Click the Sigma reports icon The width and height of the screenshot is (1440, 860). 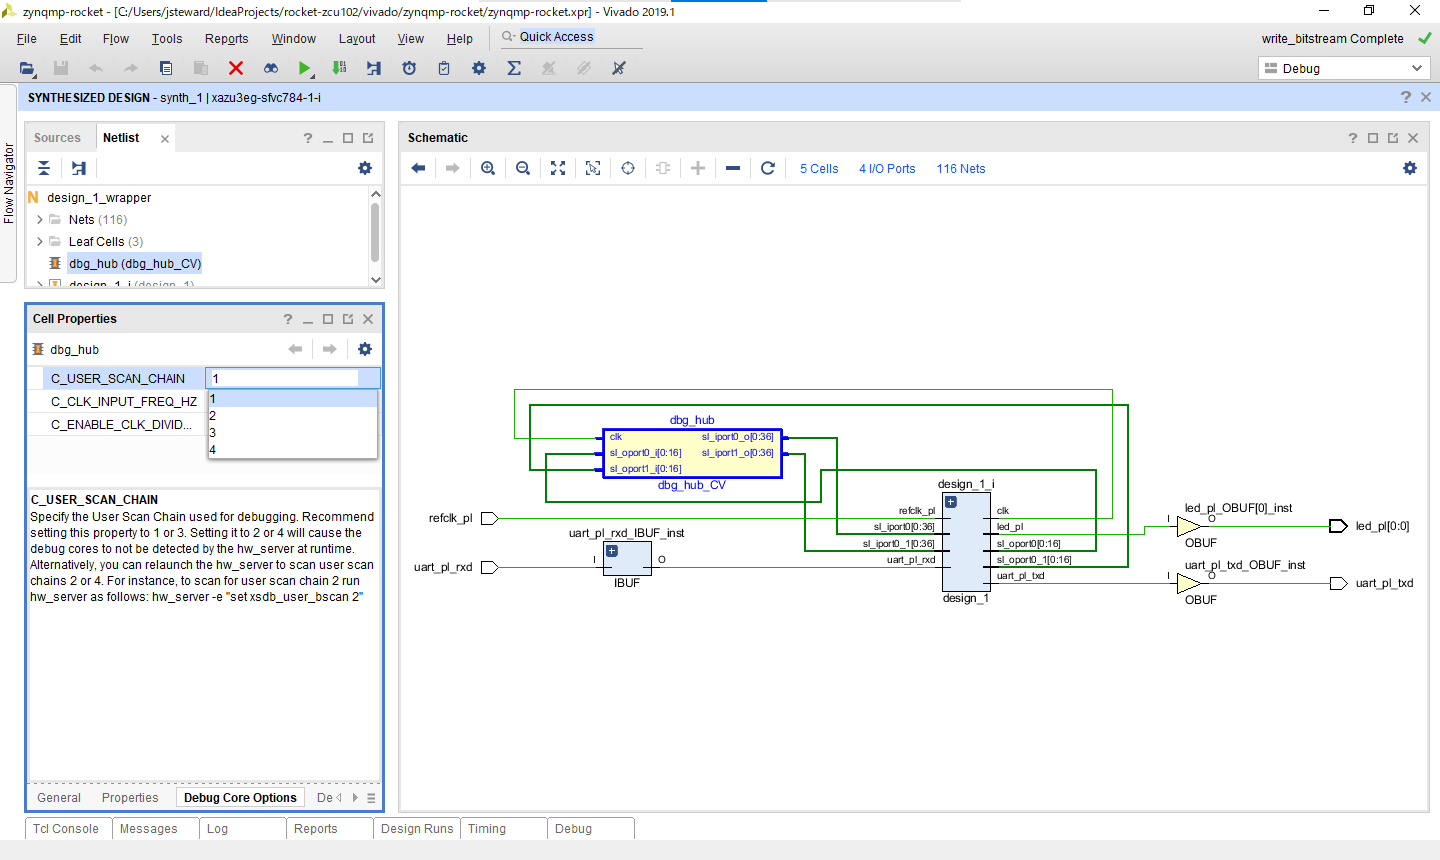[x=514, y=68]
